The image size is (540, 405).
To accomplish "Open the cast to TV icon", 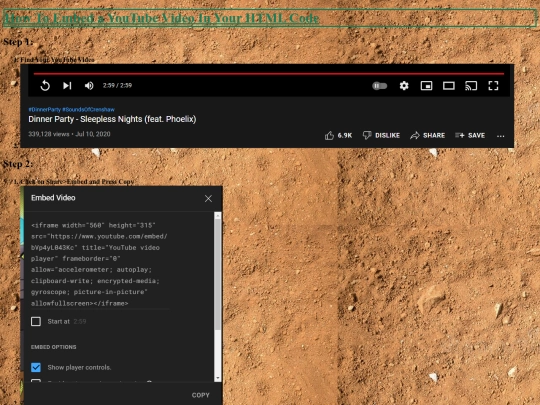I will point(471,85).
